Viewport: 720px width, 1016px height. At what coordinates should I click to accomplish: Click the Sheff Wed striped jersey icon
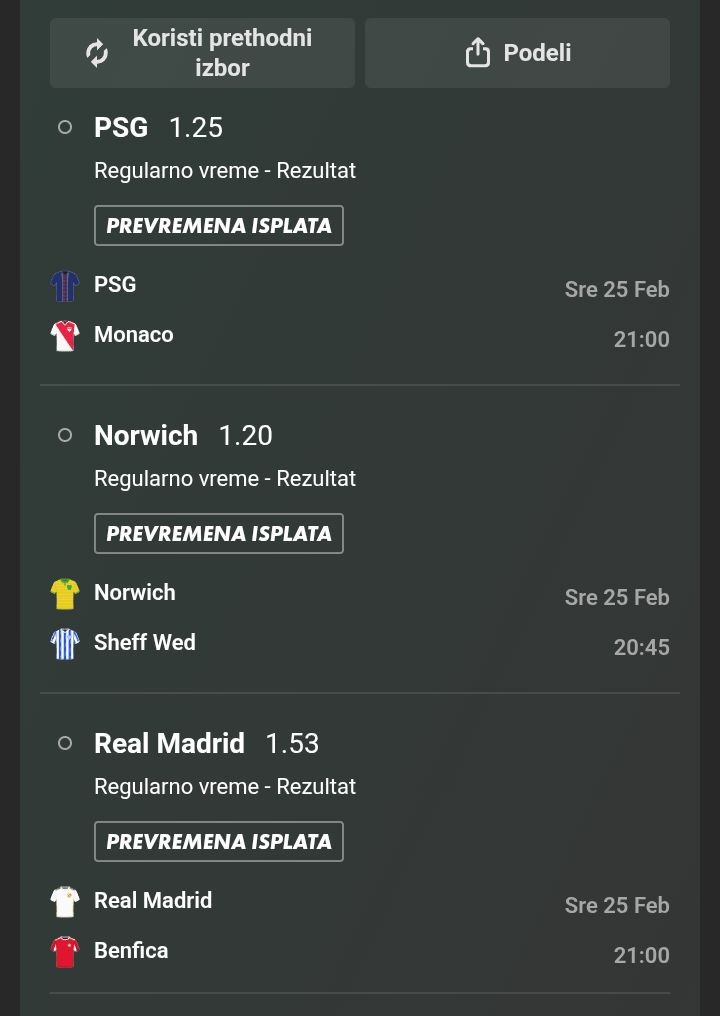[65, 643]
